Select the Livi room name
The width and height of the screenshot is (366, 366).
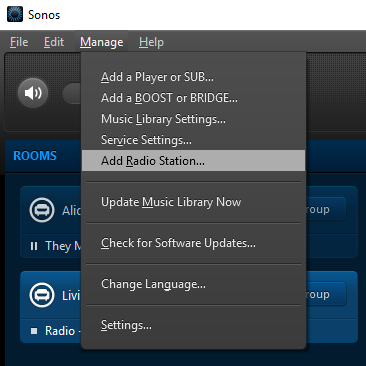[71, 295]
